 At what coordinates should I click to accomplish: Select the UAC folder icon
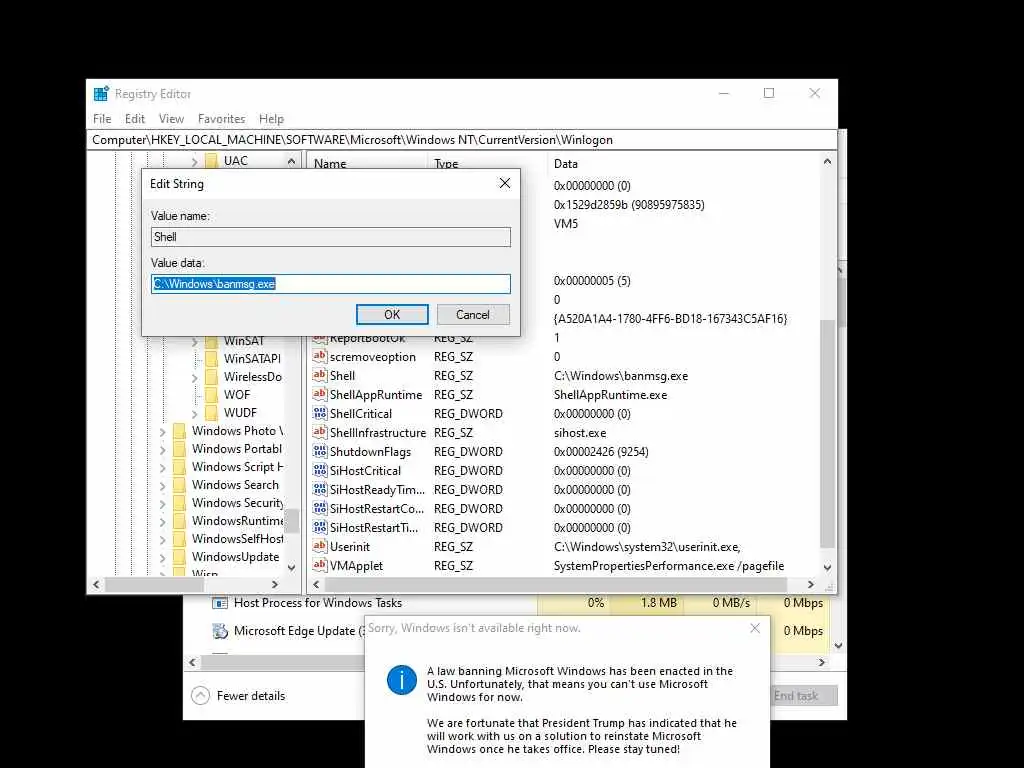point(211,161)
